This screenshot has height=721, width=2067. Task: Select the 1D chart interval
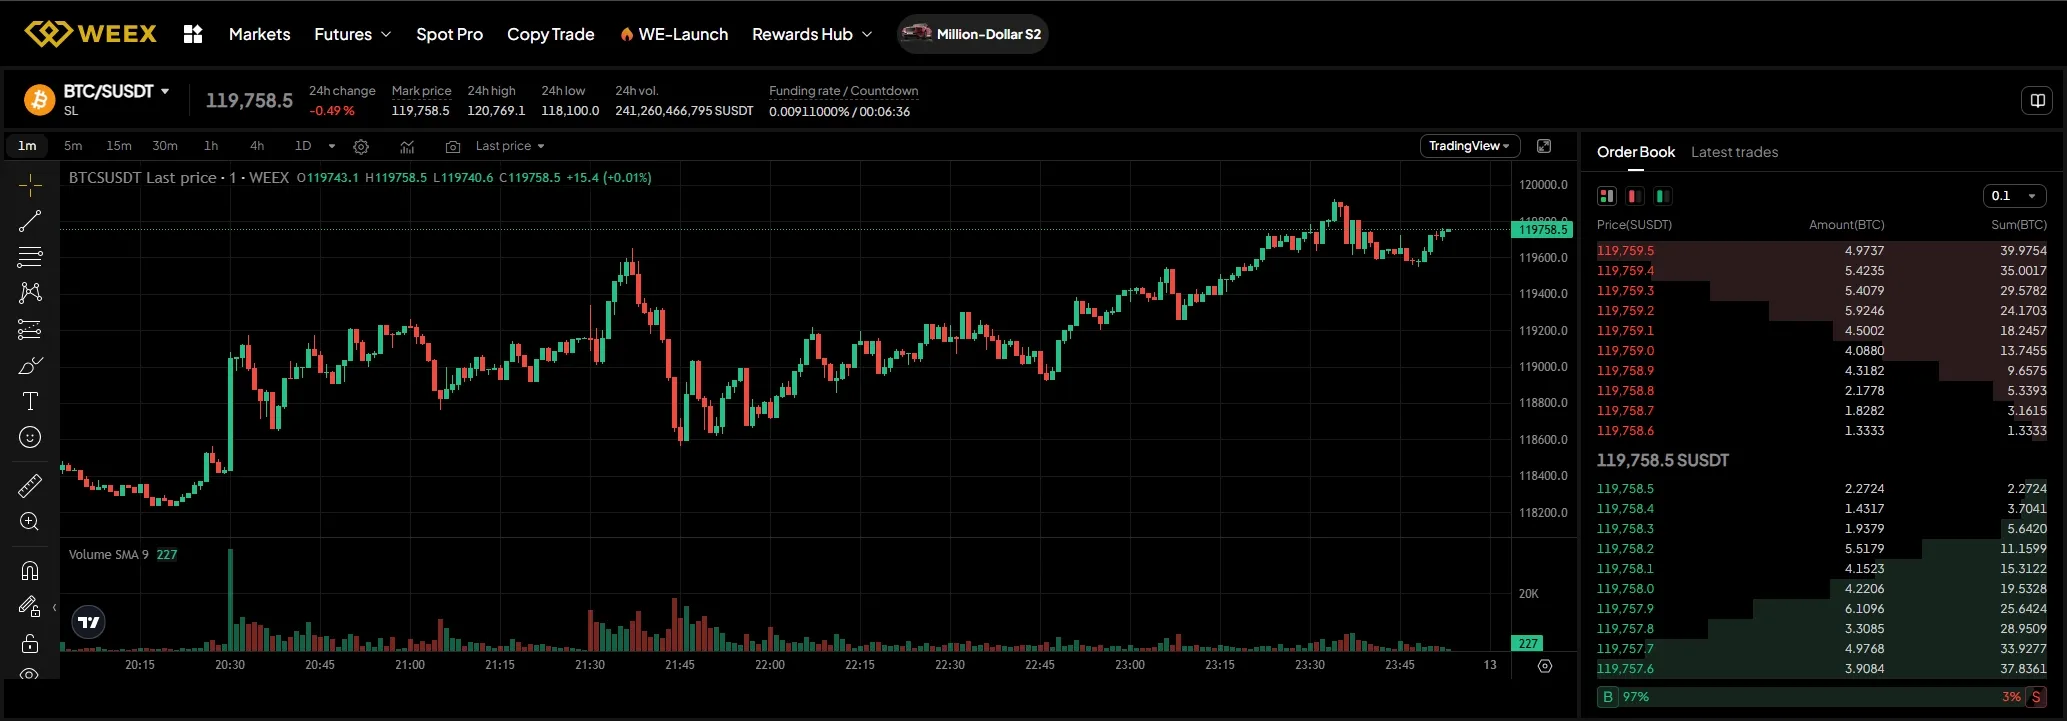(x=303, y=146)
